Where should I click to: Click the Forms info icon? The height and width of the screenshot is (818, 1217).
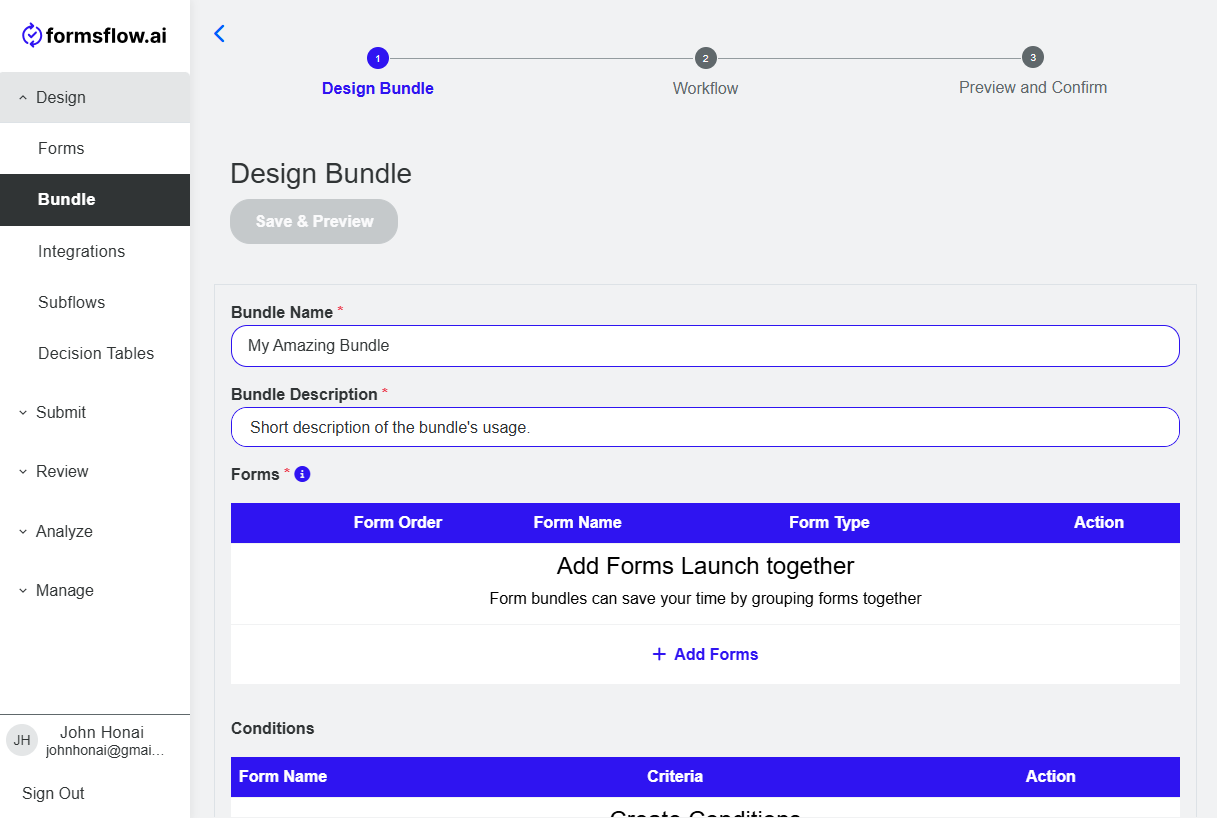click(x=303, y=474)
